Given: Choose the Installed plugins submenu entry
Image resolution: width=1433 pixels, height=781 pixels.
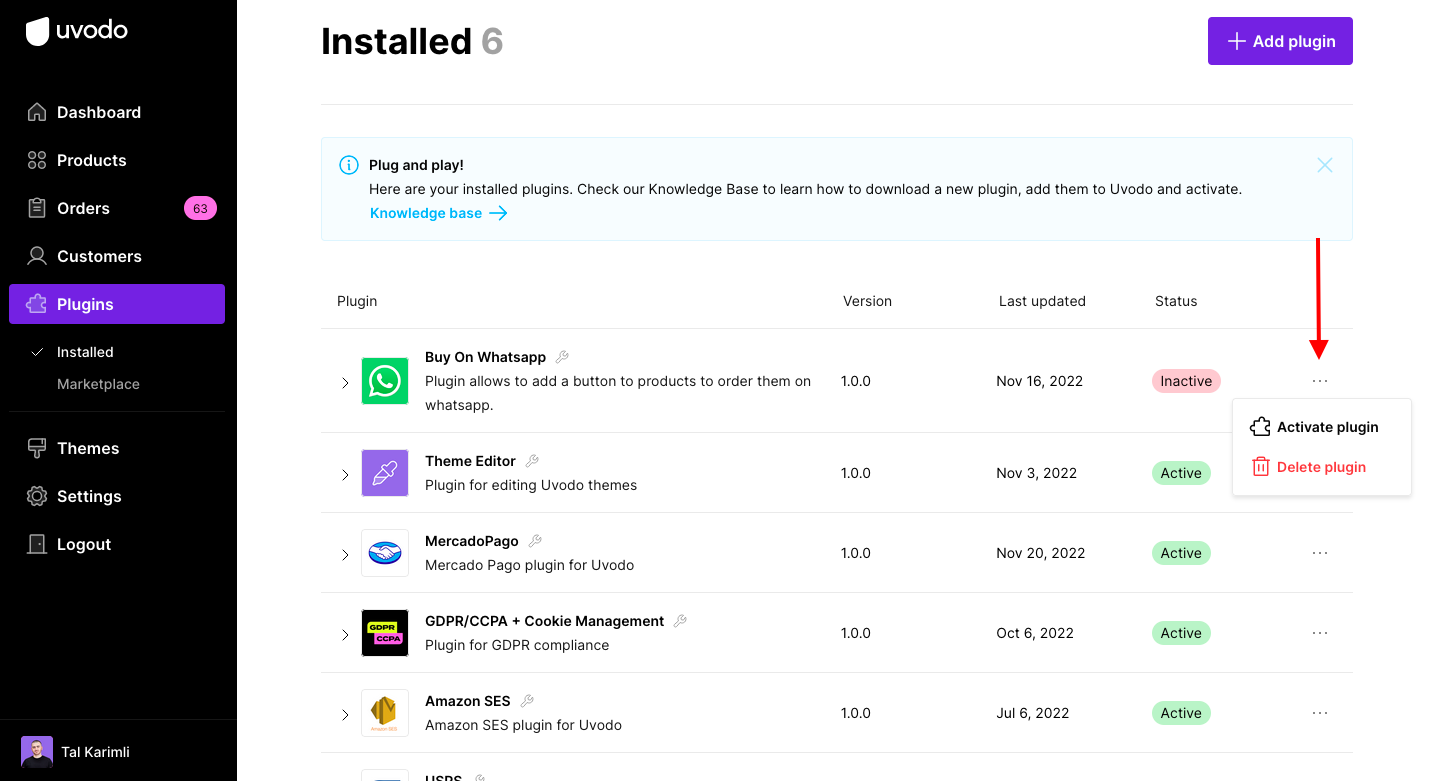Looking at the screenshot, I should point(85,352).
